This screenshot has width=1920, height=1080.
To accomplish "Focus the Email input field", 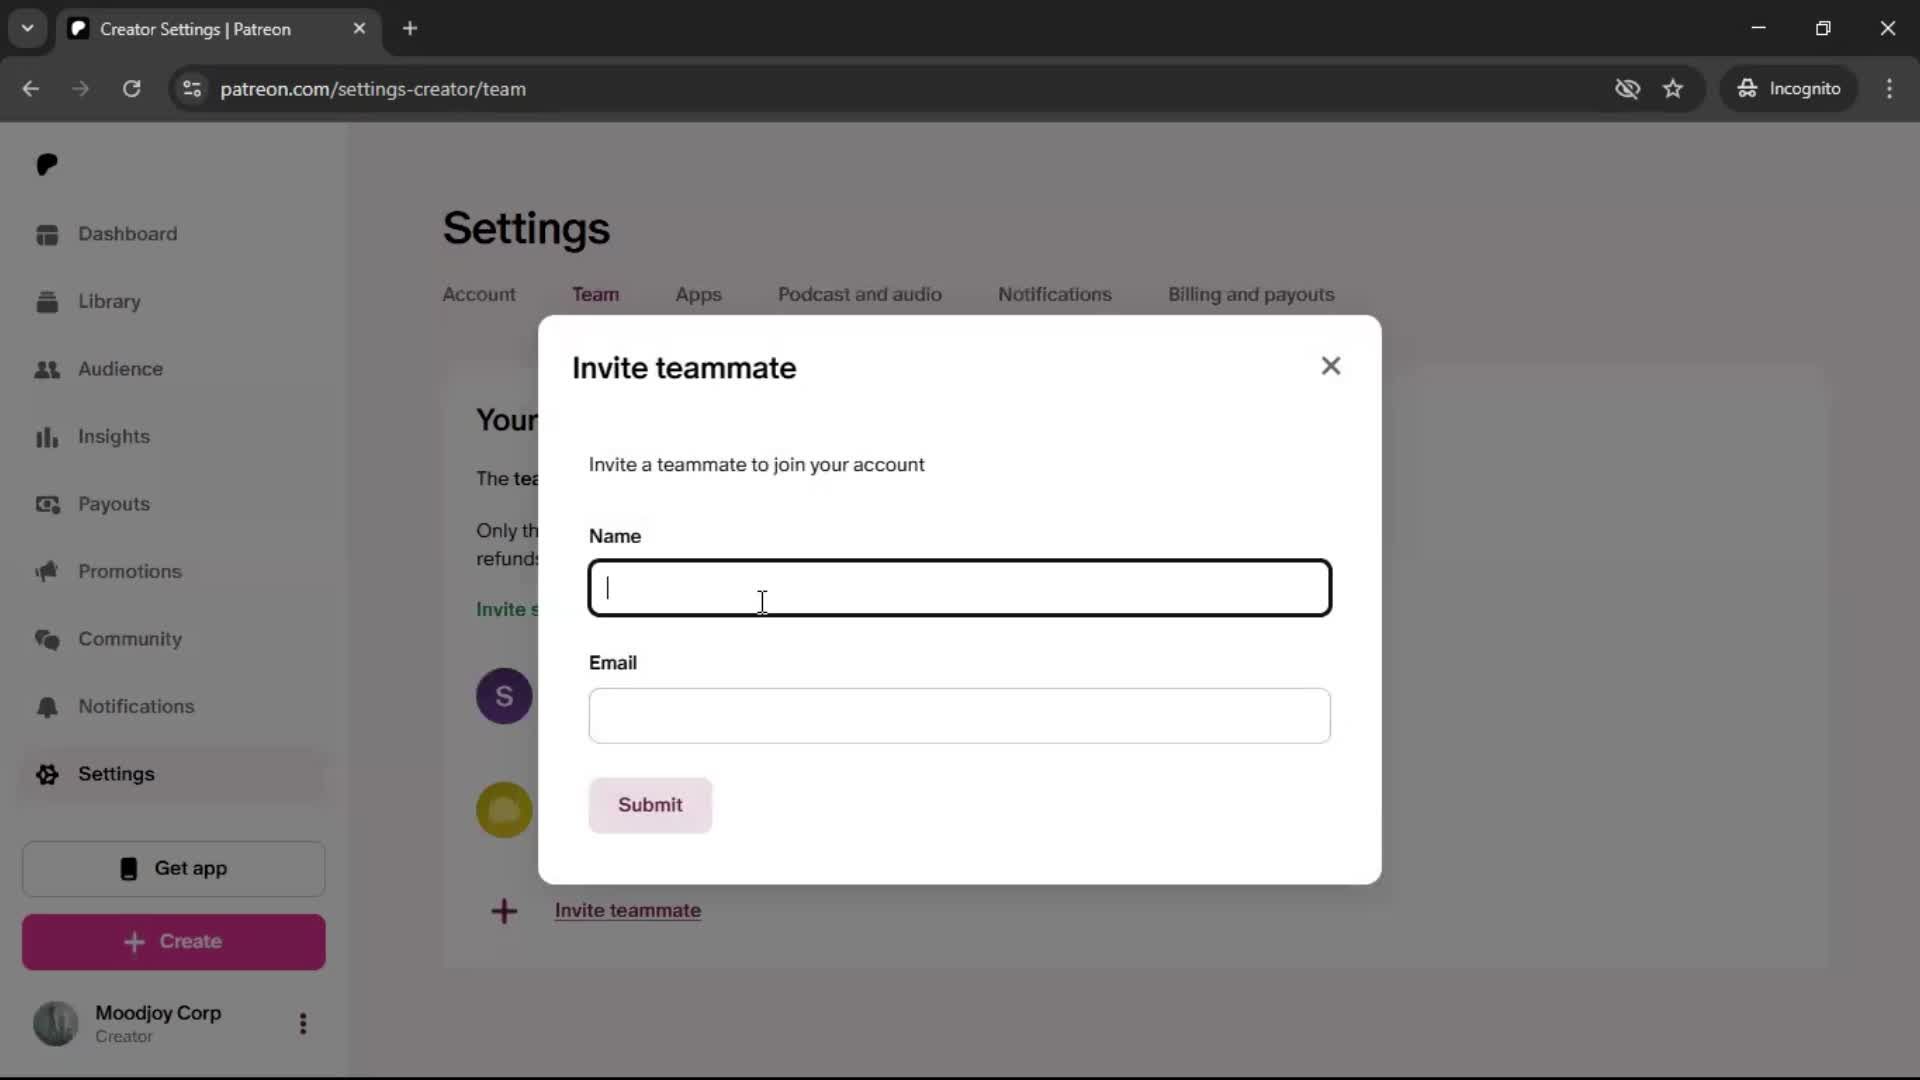I will pos(959,716).
